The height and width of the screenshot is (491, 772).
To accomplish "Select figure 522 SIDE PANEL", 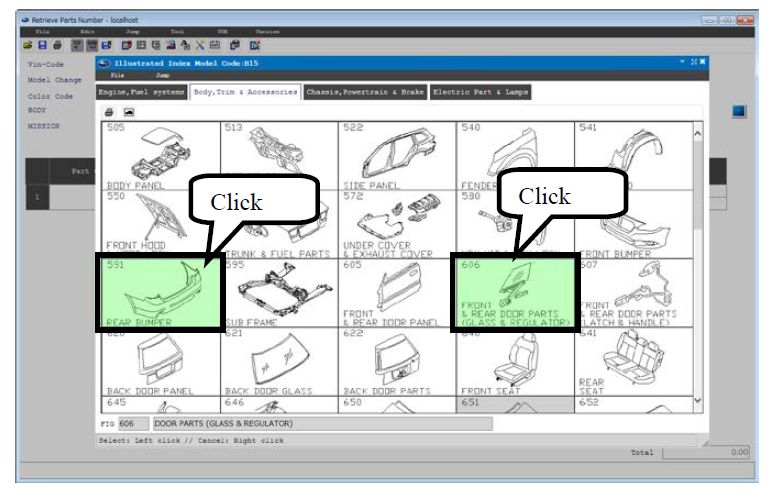I will coord(397,156).
